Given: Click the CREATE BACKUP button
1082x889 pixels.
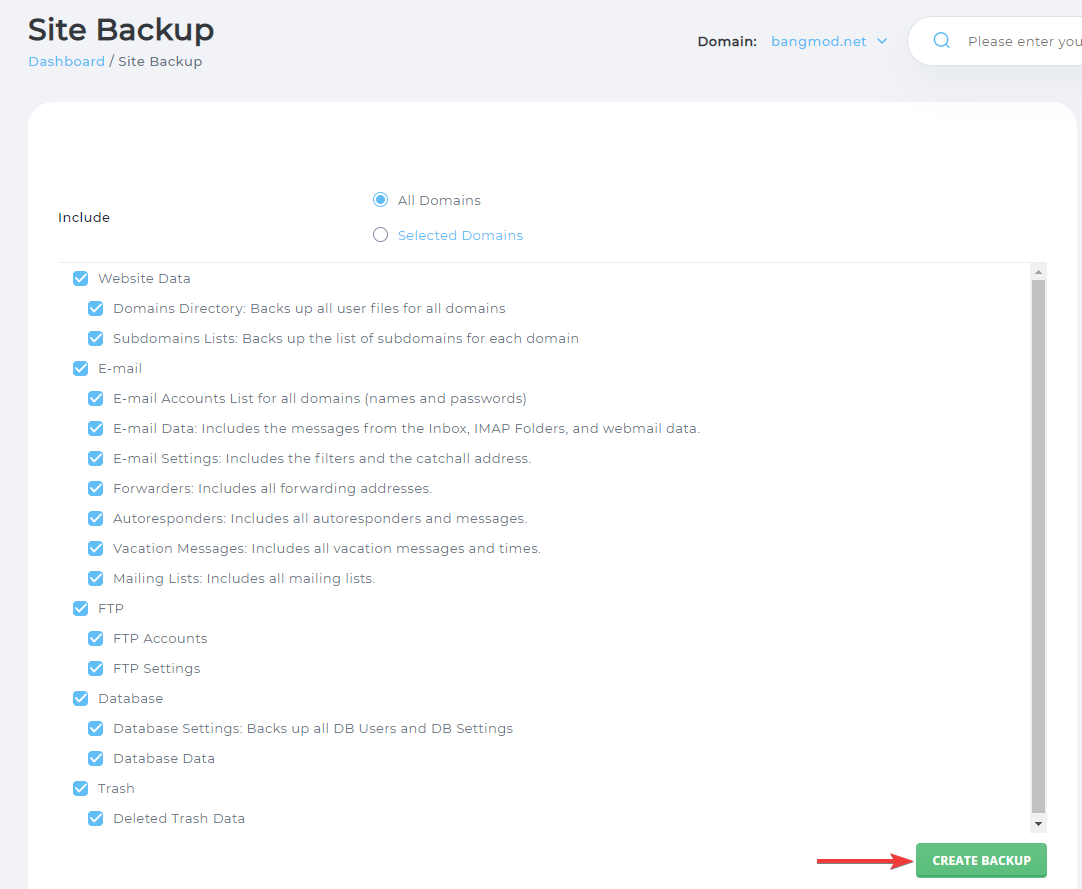Looking at the screenshot, I should tap(981, 861).
